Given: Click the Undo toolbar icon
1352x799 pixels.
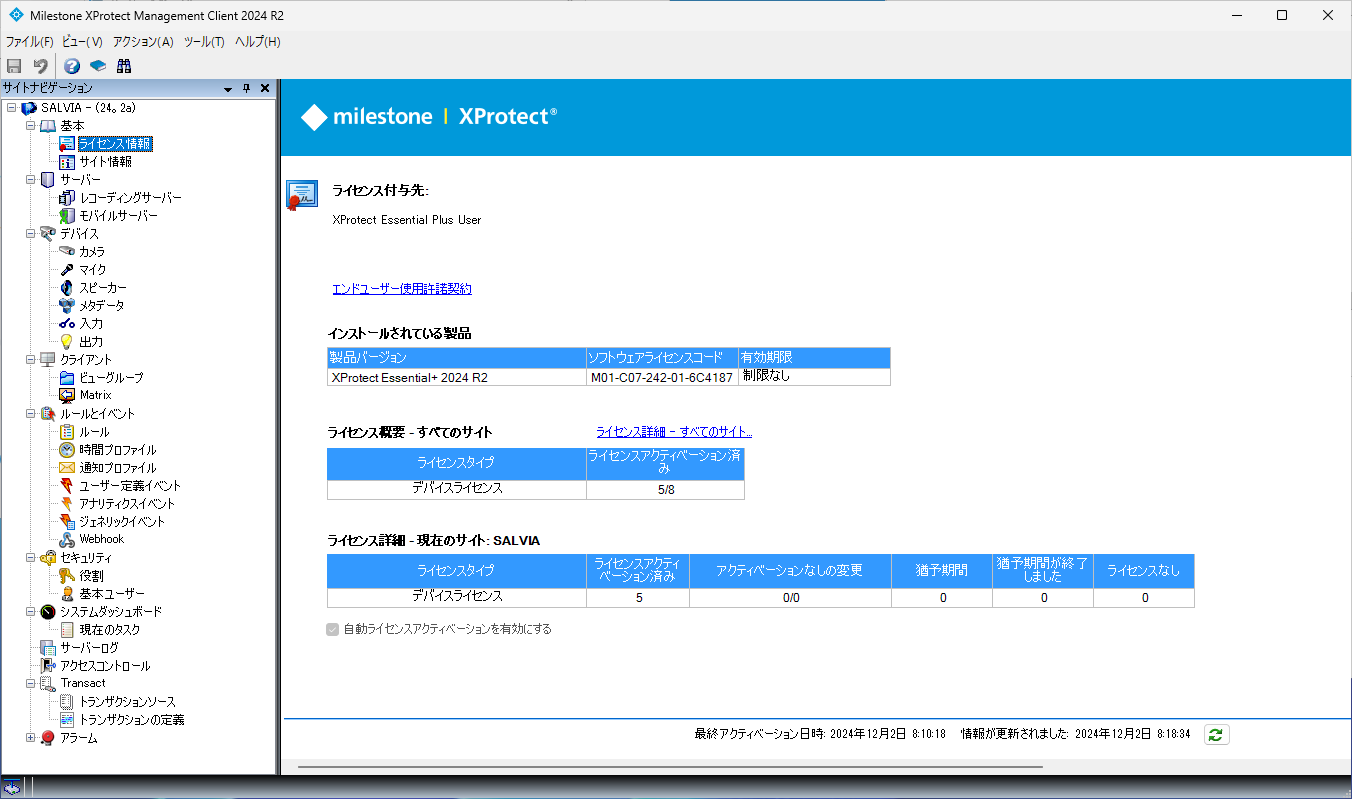Looking at the screenshot, I should 41,66.
